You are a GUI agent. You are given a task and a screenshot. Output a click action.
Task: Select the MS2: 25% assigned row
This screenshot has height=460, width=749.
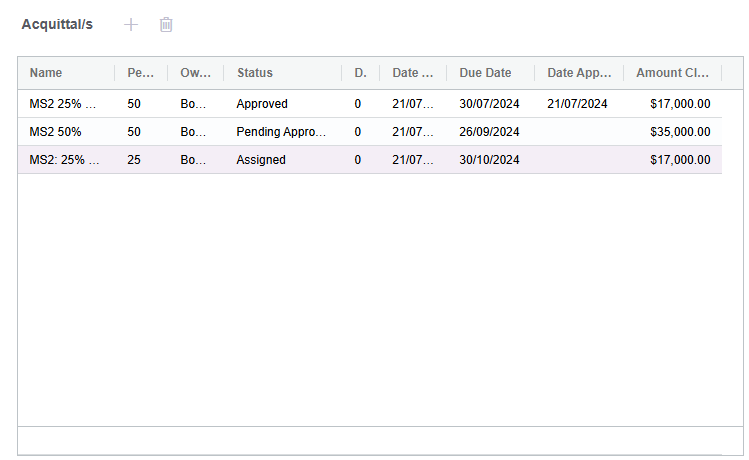click(370, 160)
